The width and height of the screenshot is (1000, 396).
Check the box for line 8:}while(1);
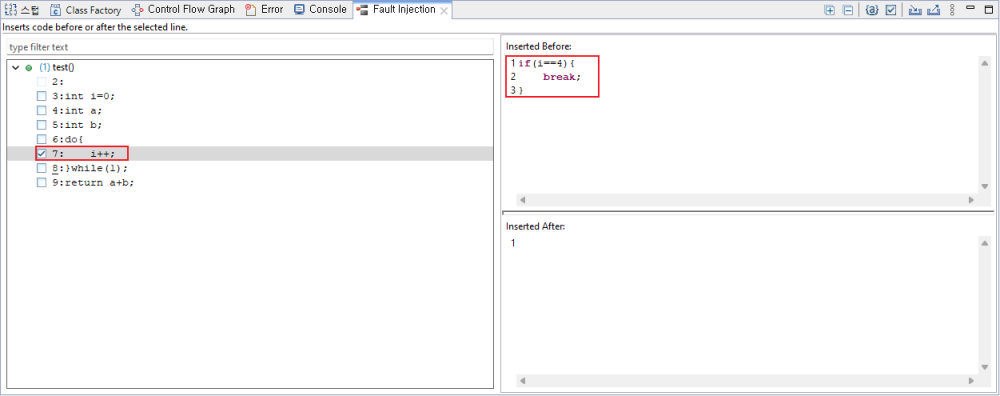(x=41, y=168)
